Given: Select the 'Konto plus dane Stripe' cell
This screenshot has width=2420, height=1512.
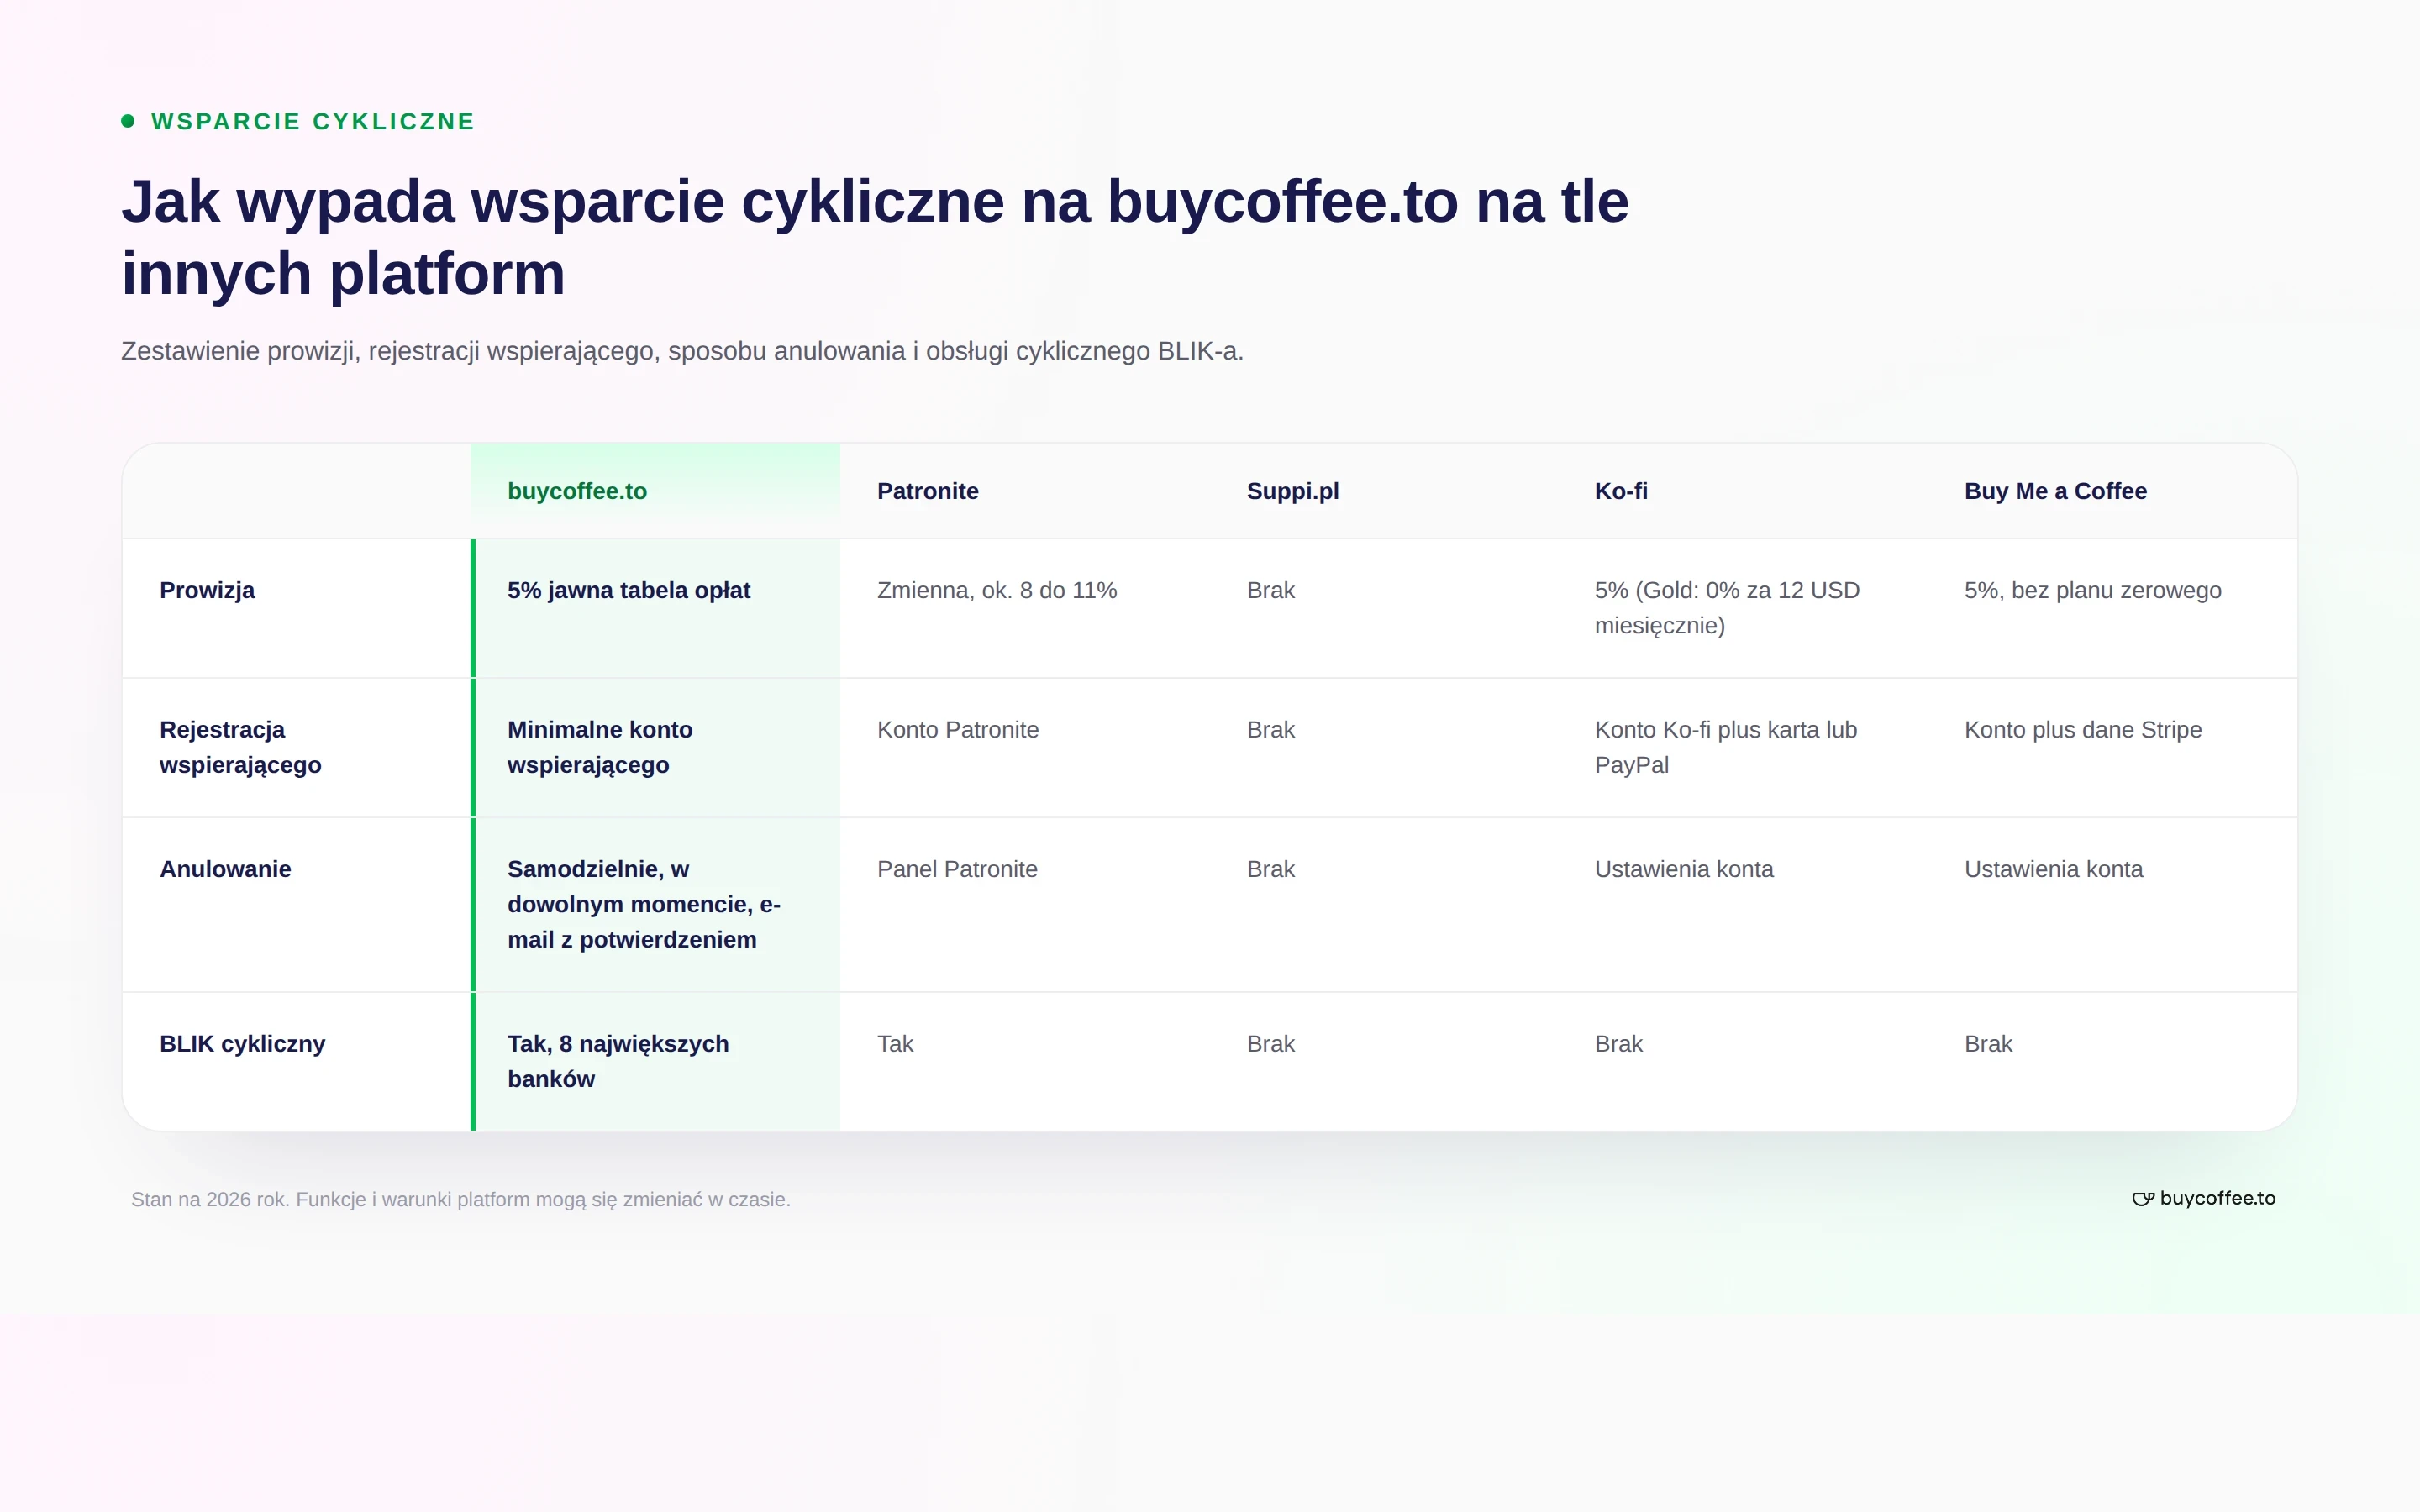Looking at the screenshot, I should [2083, 730].
